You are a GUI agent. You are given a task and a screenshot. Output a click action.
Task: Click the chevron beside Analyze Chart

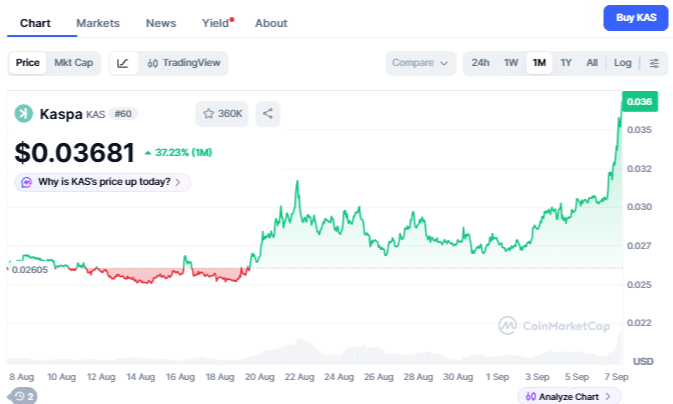click(608, 397)
